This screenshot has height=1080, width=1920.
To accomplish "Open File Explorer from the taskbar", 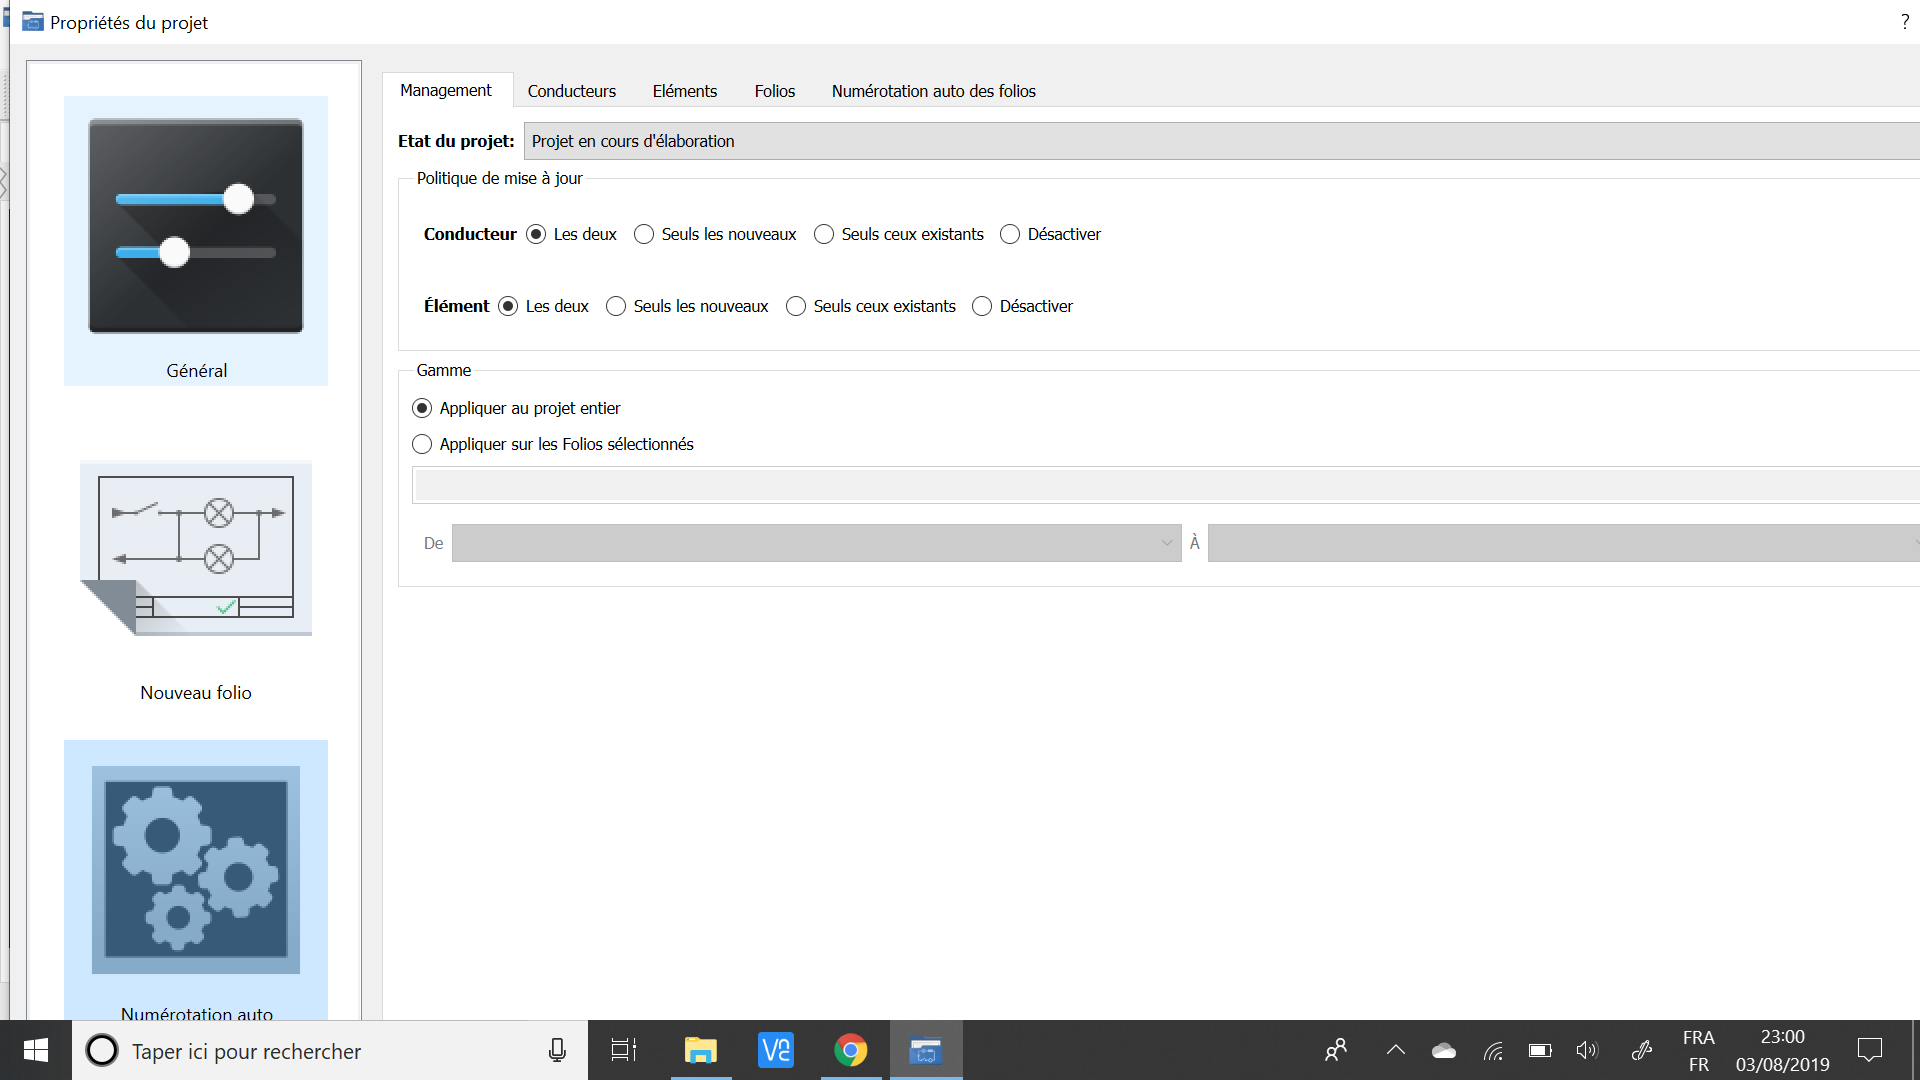I will [x=700, y=1050].
